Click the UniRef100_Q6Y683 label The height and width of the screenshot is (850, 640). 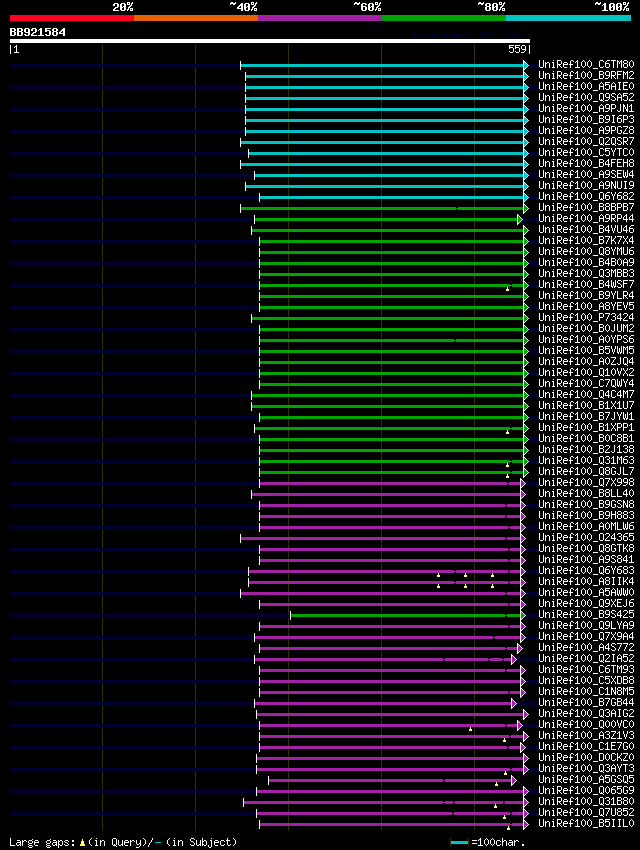[x=586, y=570]
